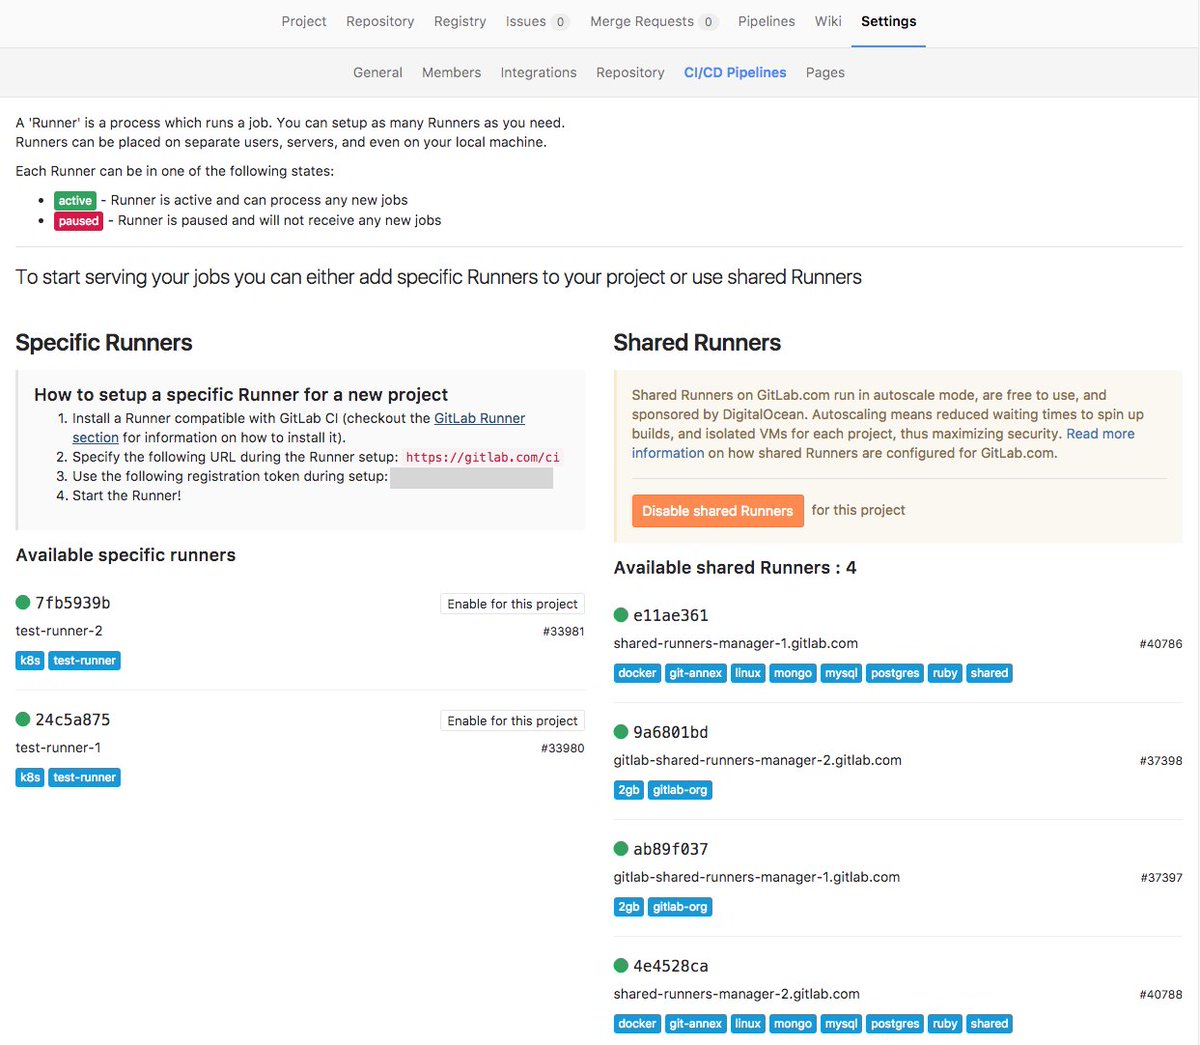Click 2gb tag on runner 9a6801bd
This screenshot has width=1200, height=1045.
pyautogui.click(x=629, y=791)
